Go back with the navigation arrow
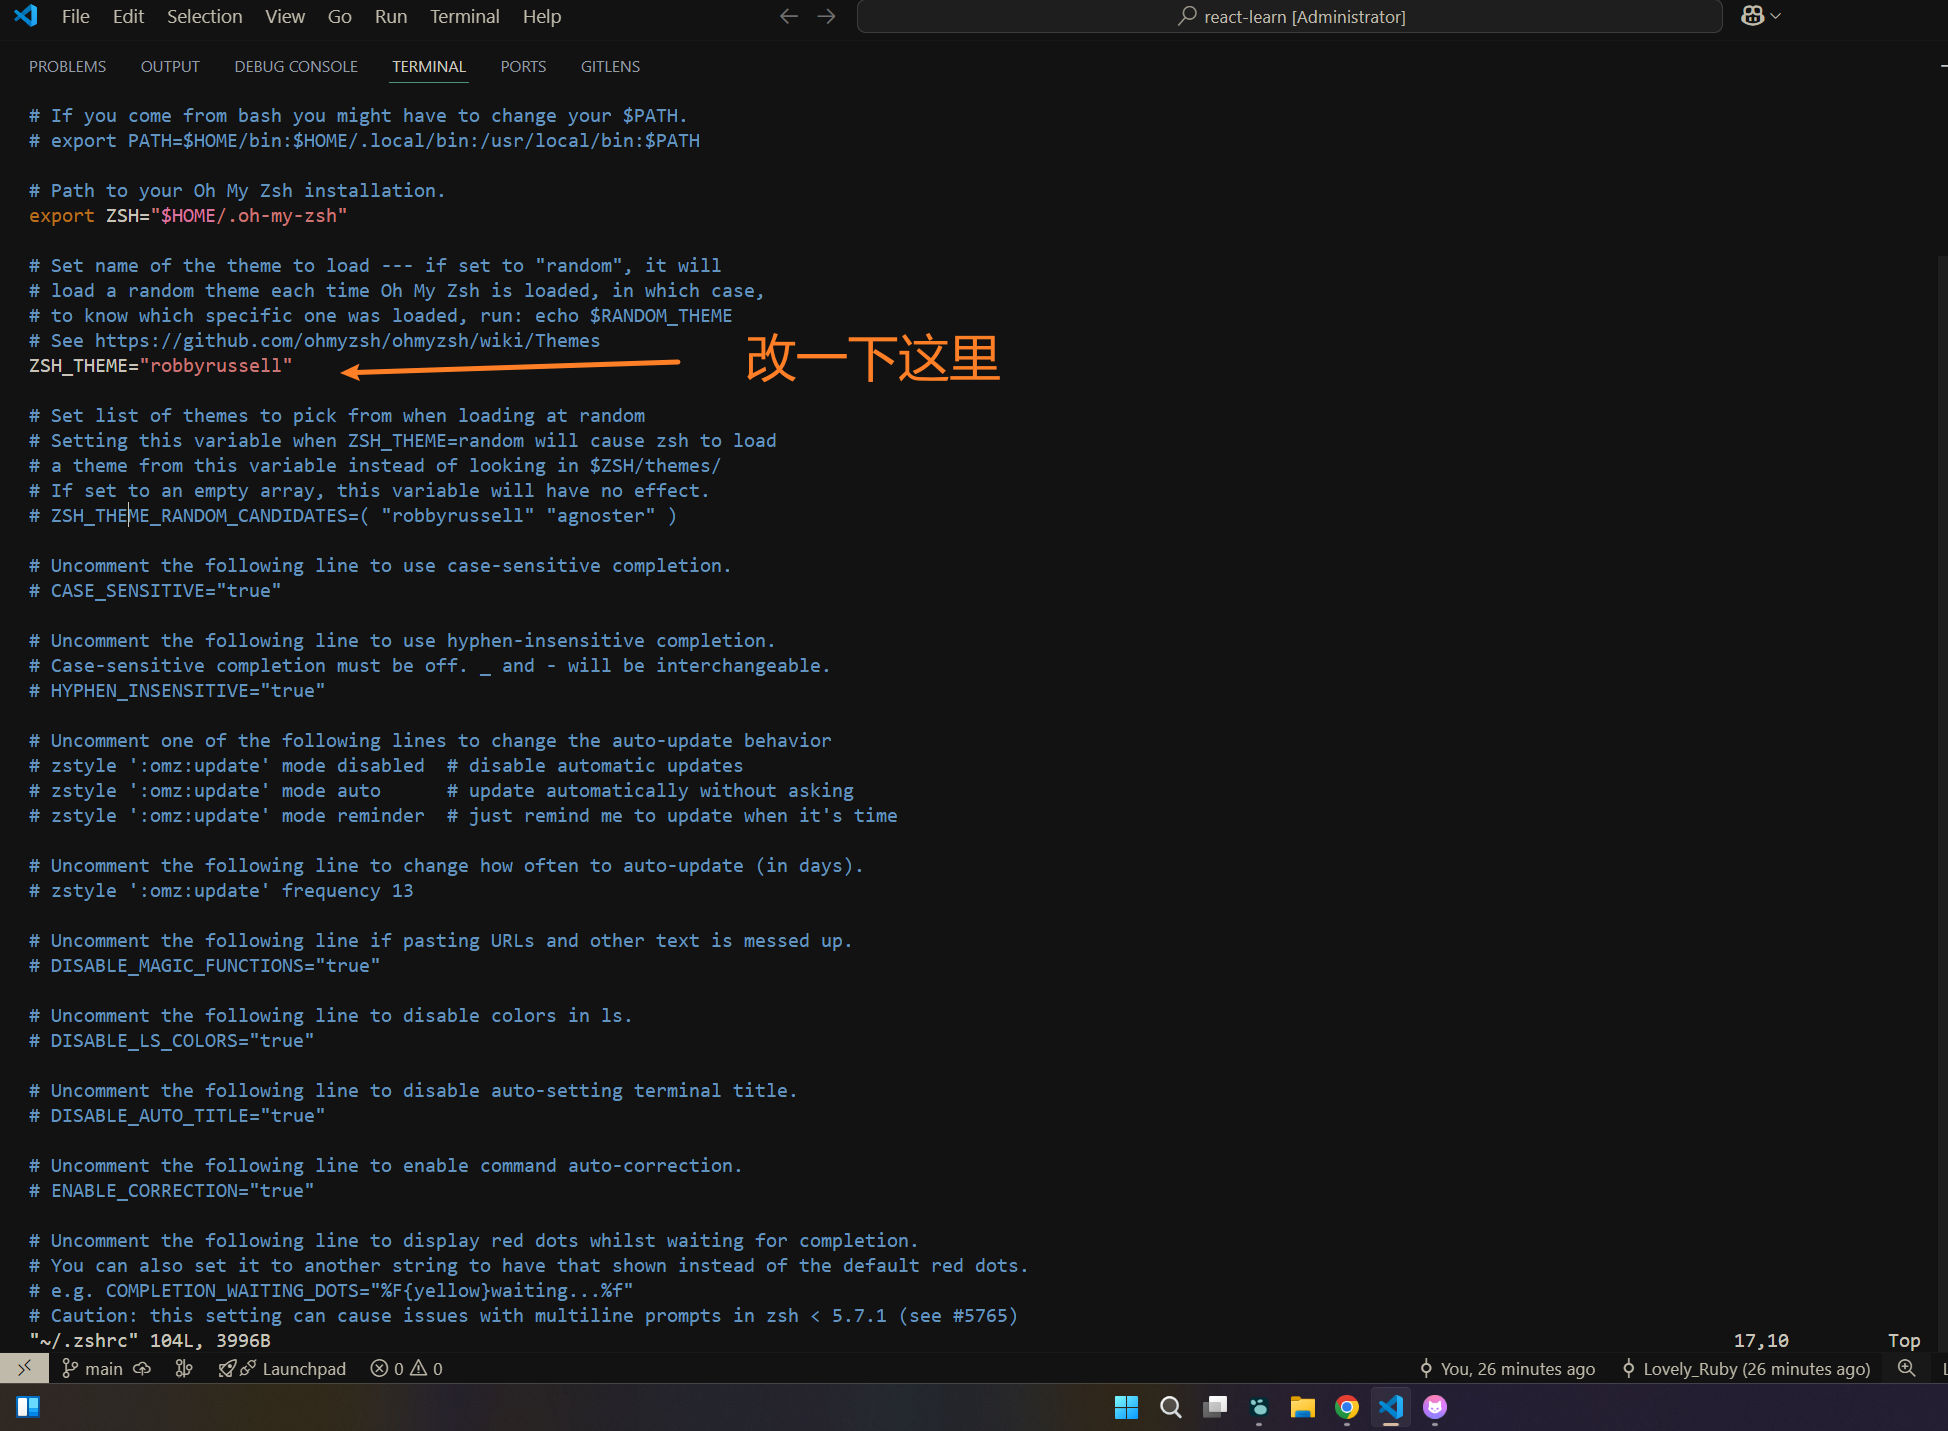1948x1431 pixels. click(789, 16)
